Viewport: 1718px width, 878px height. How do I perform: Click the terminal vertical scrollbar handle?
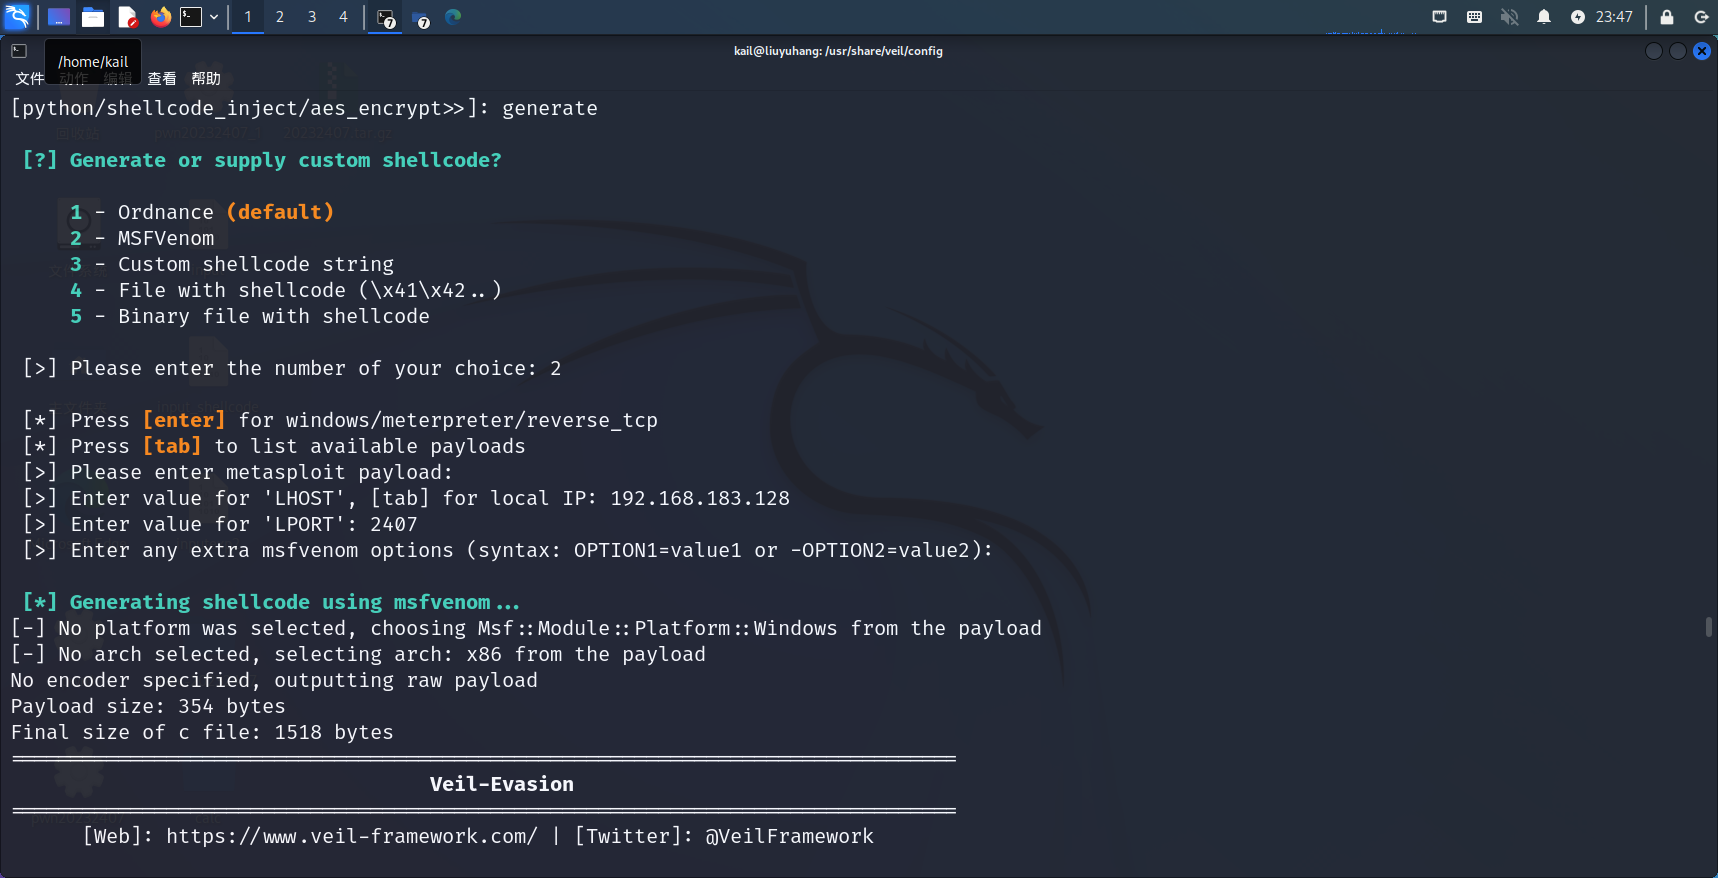point(1709,627)
